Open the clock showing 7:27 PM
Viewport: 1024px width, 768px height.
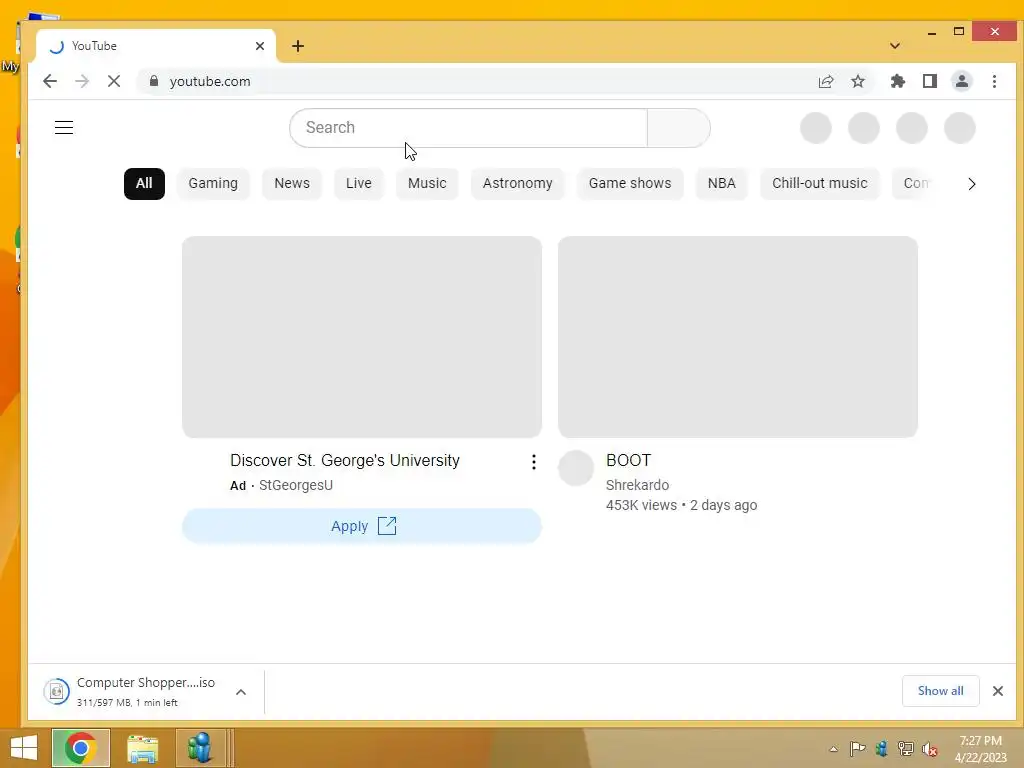coord(980,749)
